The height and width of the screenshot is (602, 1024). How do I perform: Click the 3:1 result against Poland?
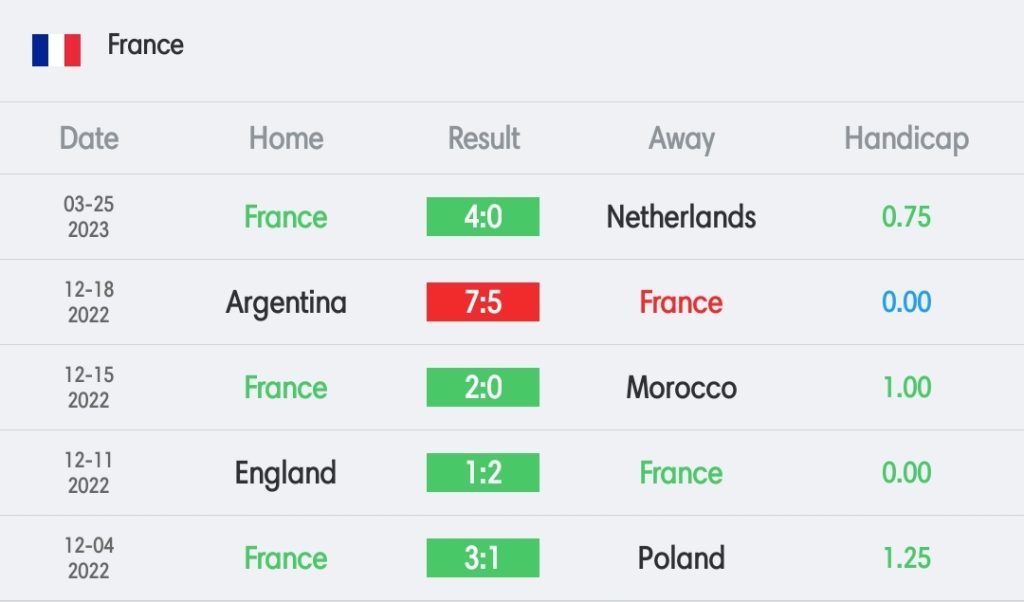click(x=483, y=558)
